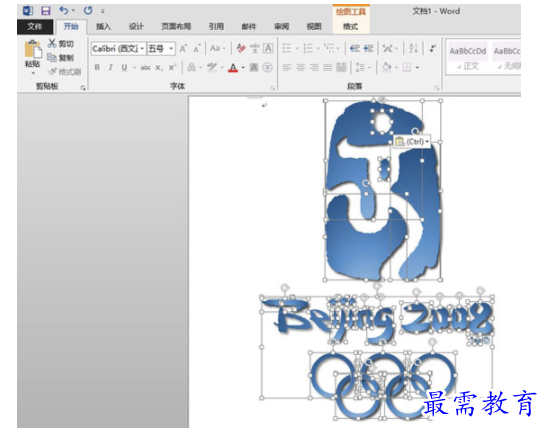Image resolution: width=545 pixels, height=435 pixels.
Task: Click the text effects A icon
Action: coord(192,67)
